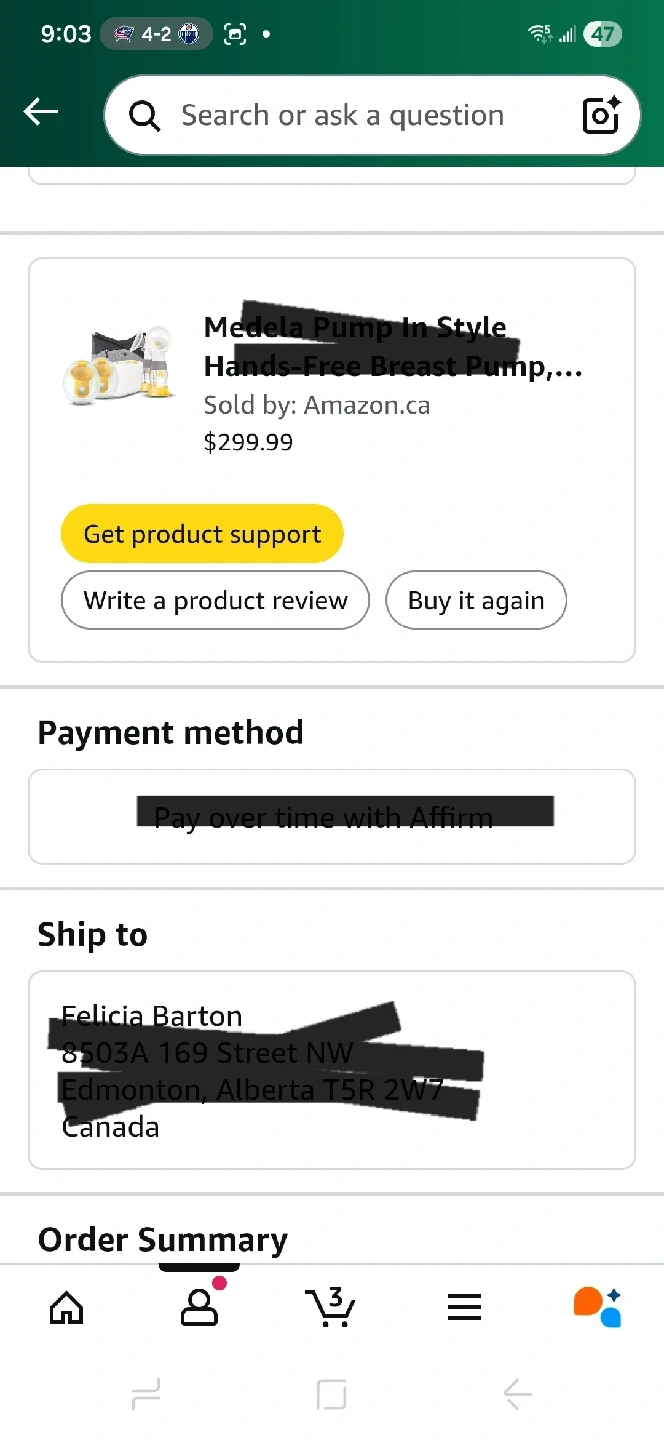664x1440 pixels.
Task: Tap the Android recent apps button
Action: [146, 1393]
